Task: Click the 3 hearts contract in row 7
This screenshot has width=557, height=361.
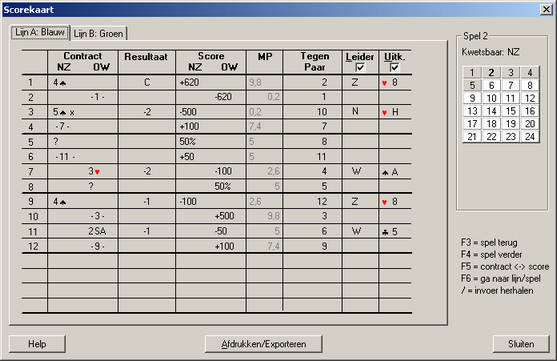Action: click(94, 171)
